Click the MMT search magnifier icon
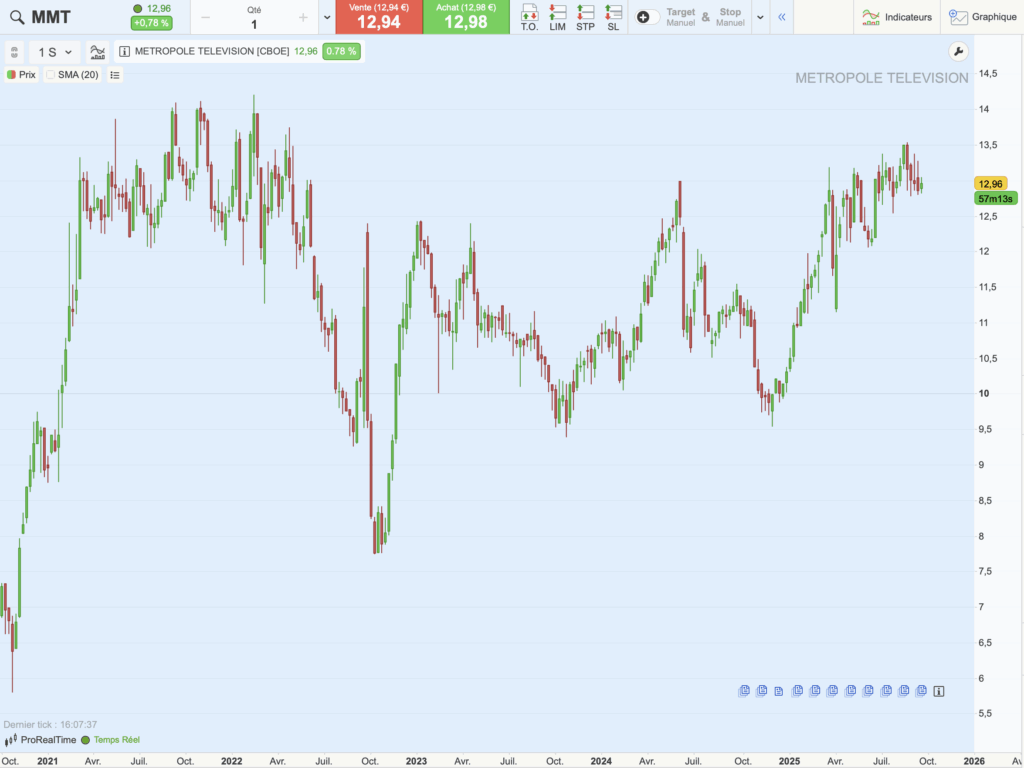1024x768 pixels. pos(14,17)
